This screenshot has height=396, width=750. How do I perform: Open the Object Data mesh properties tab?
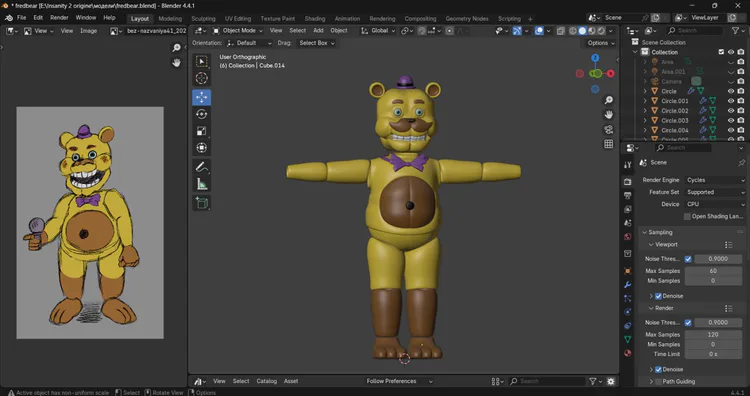(628, 339)
